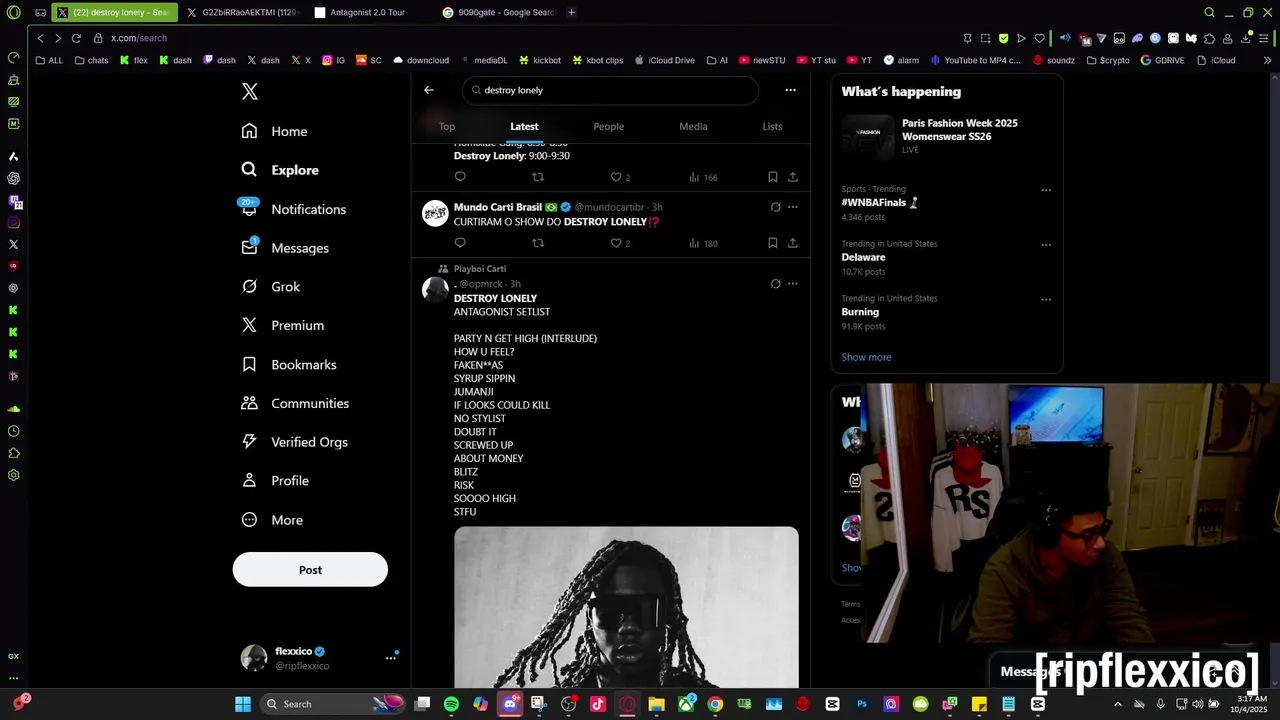Open options for the #WNBAFinals trend
Image resolution: width=1280 pixels, height=720 pixels.
1046,190
